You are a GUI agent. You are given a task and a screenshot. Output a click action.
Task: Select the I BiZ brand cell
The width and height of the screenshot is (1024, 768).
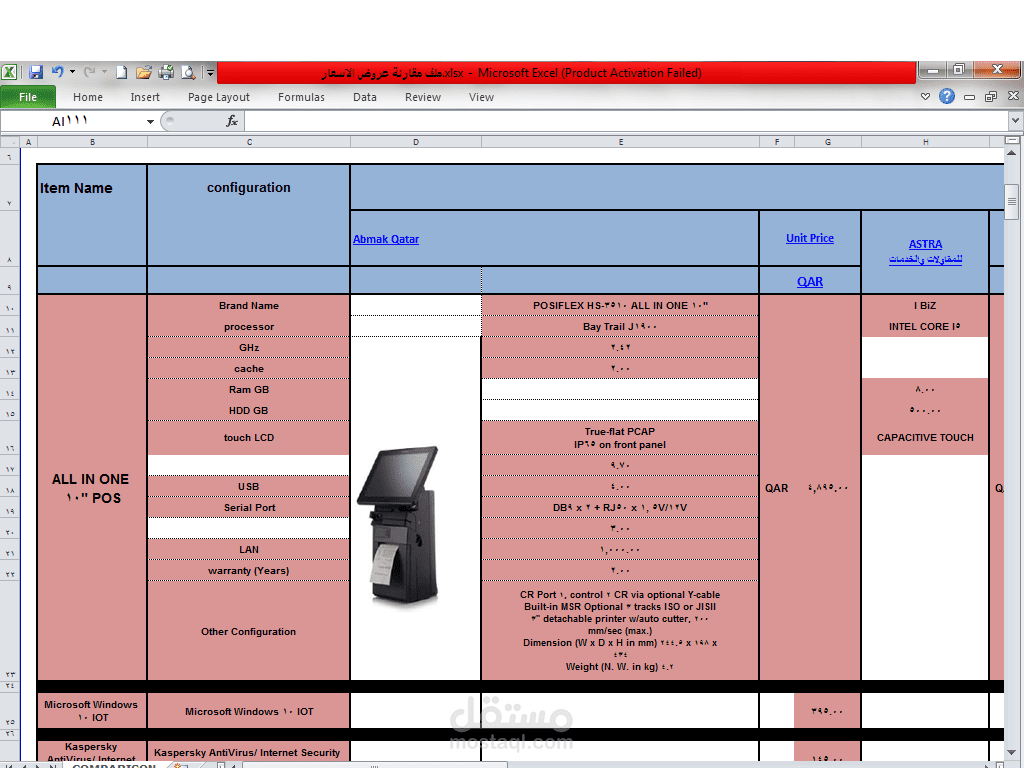pyautogui.click(x=925, y=306)
